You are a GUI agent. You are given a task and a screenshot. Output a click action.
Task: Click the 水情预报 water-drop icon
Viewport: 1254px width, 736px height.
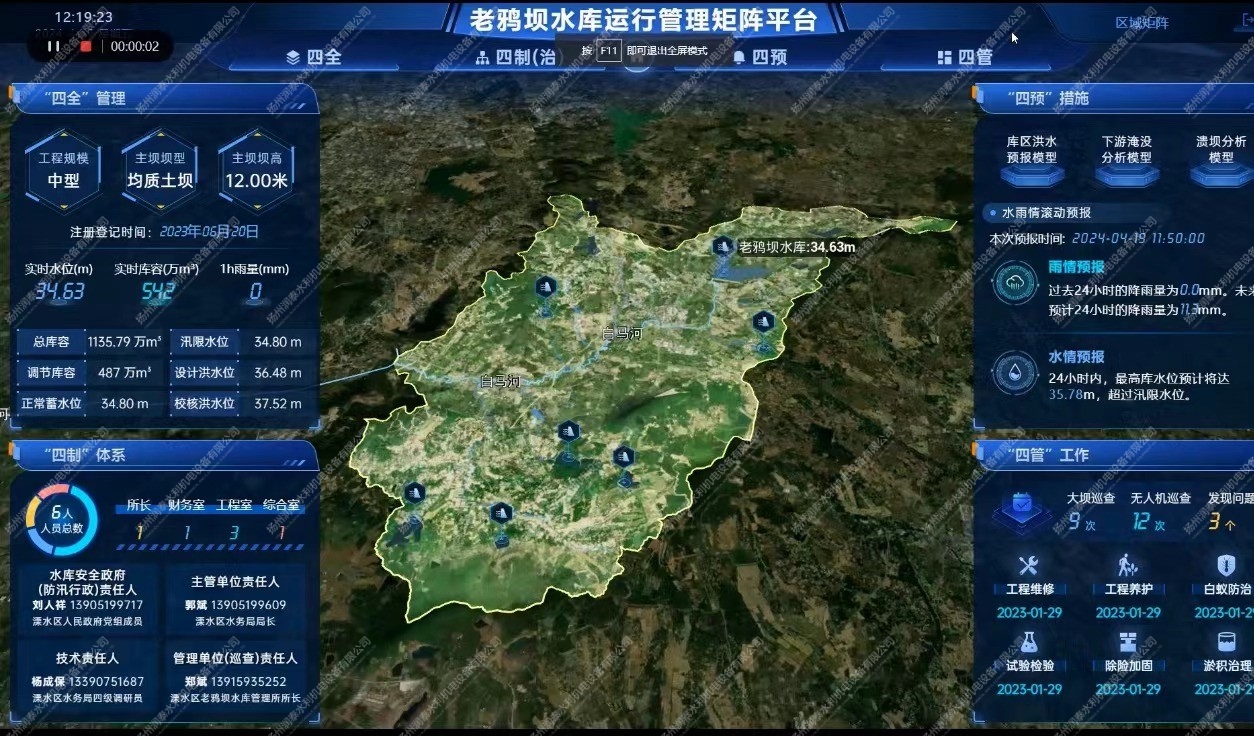pos(1013,370)
